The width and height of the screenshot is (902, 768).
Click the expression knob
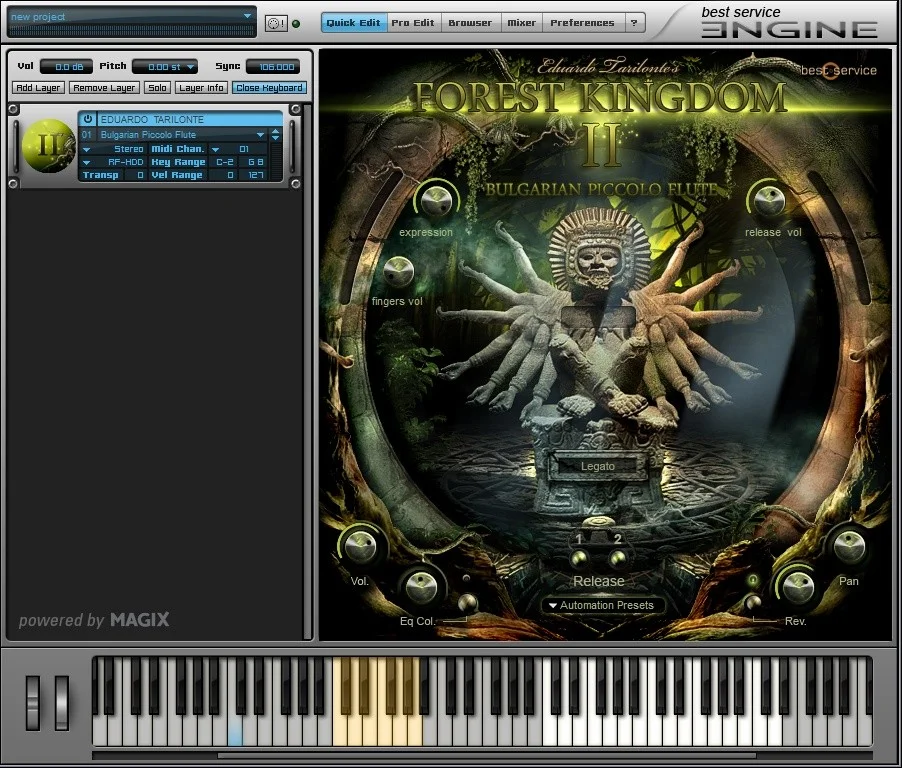[436, 200]
